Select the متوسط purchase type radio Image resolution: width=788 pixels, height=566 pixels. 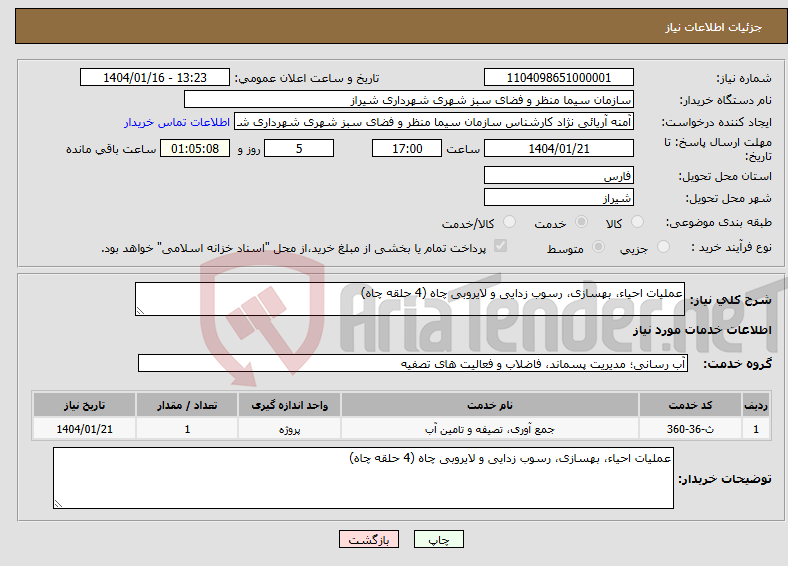tap(598, 247)
